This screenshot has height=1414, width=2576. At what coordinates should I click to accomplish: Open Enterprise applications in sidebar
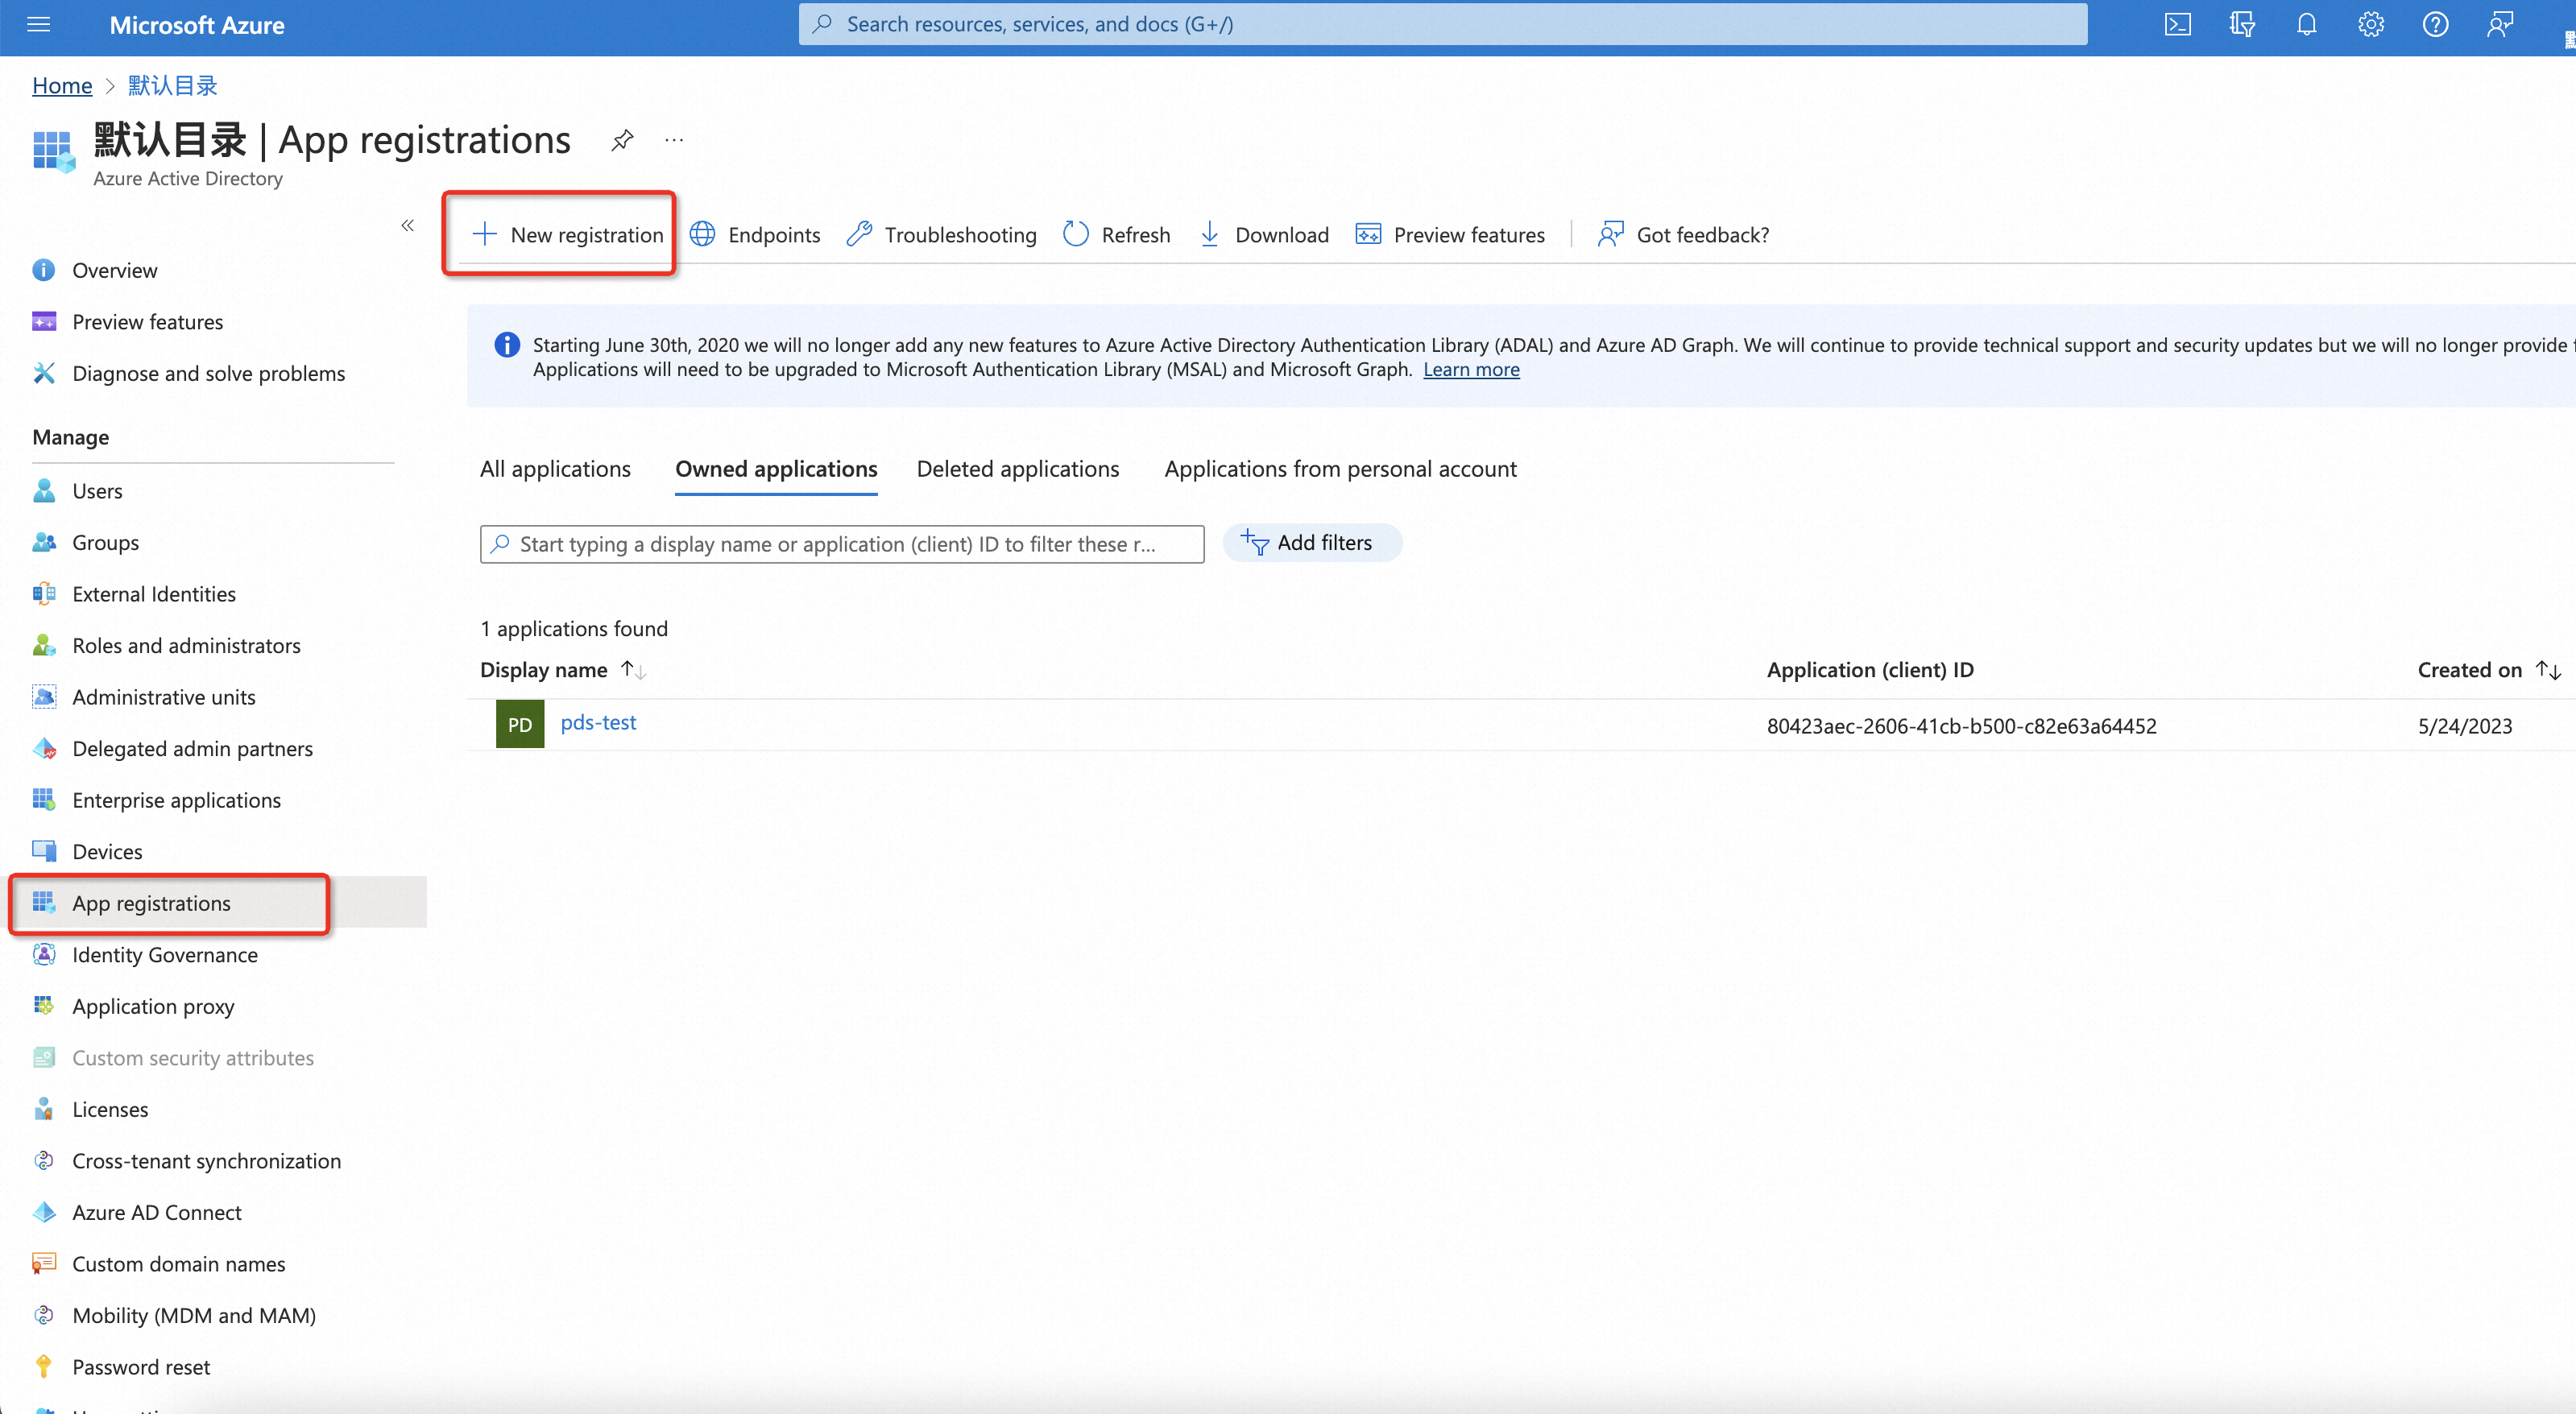point(176,799)
